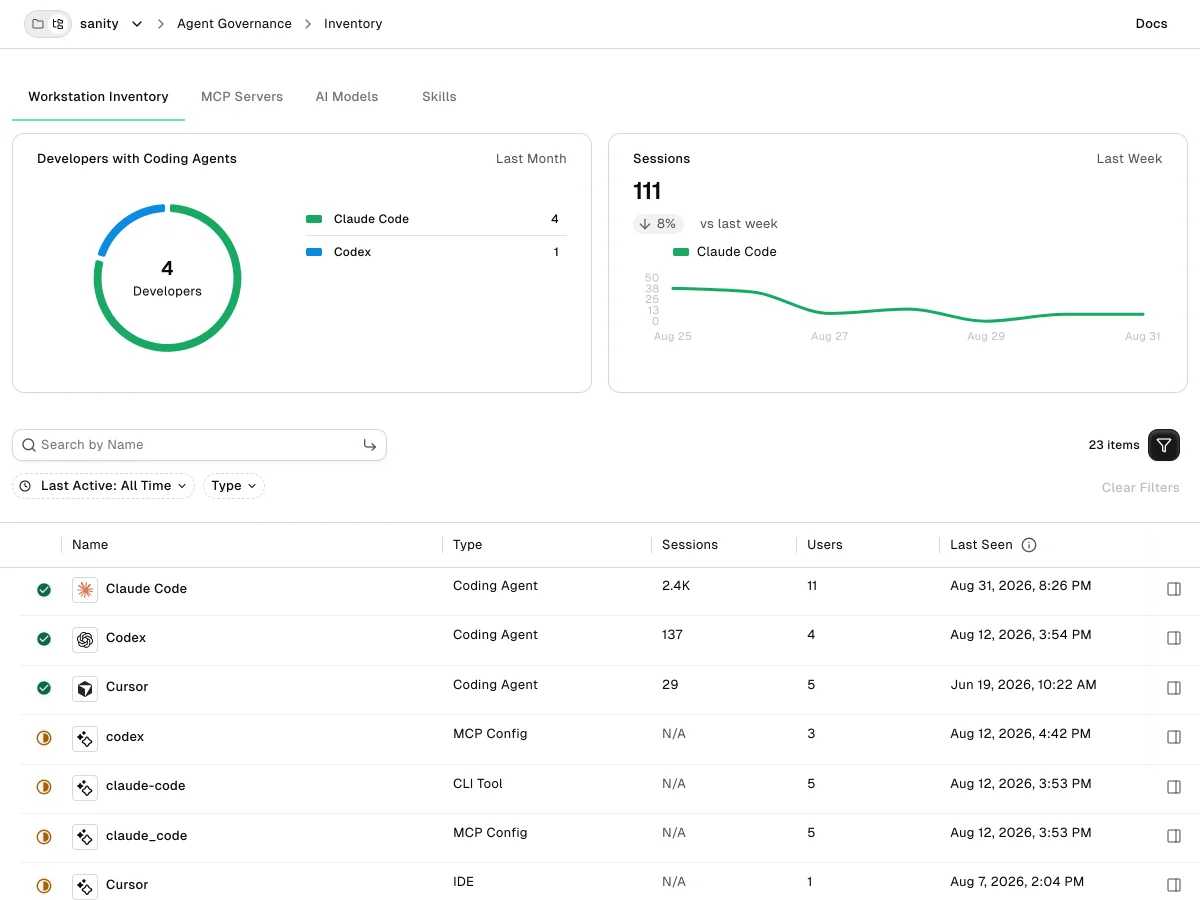
Task: Click the Last Month period label
Action: click(x=531, y=159)
